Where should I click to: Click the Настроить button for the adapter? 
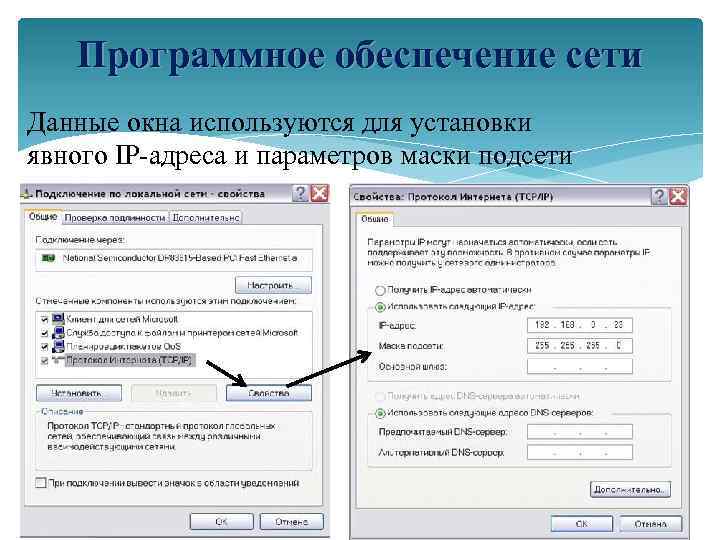point(273,285)
